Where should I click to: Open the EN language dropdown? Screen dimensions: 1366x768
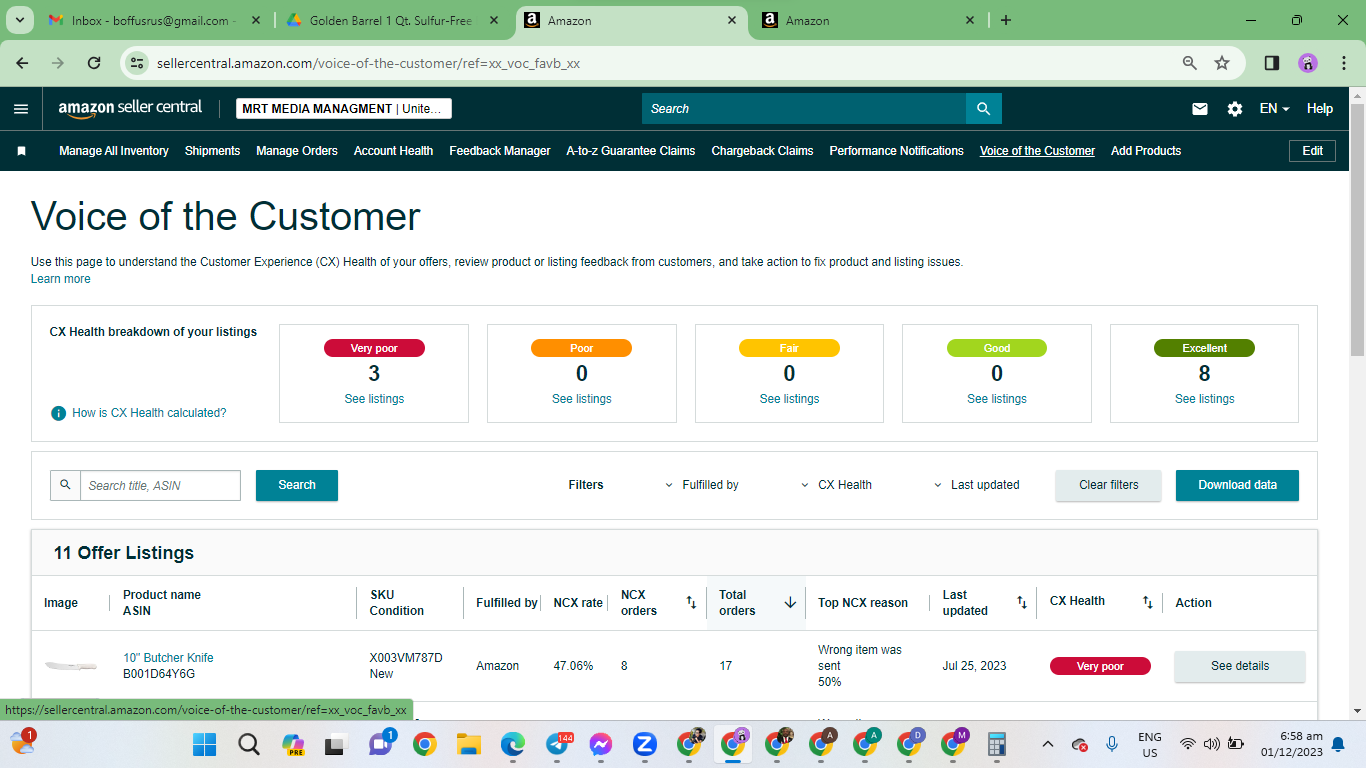pyautogui.click(x=1274, y=109)
